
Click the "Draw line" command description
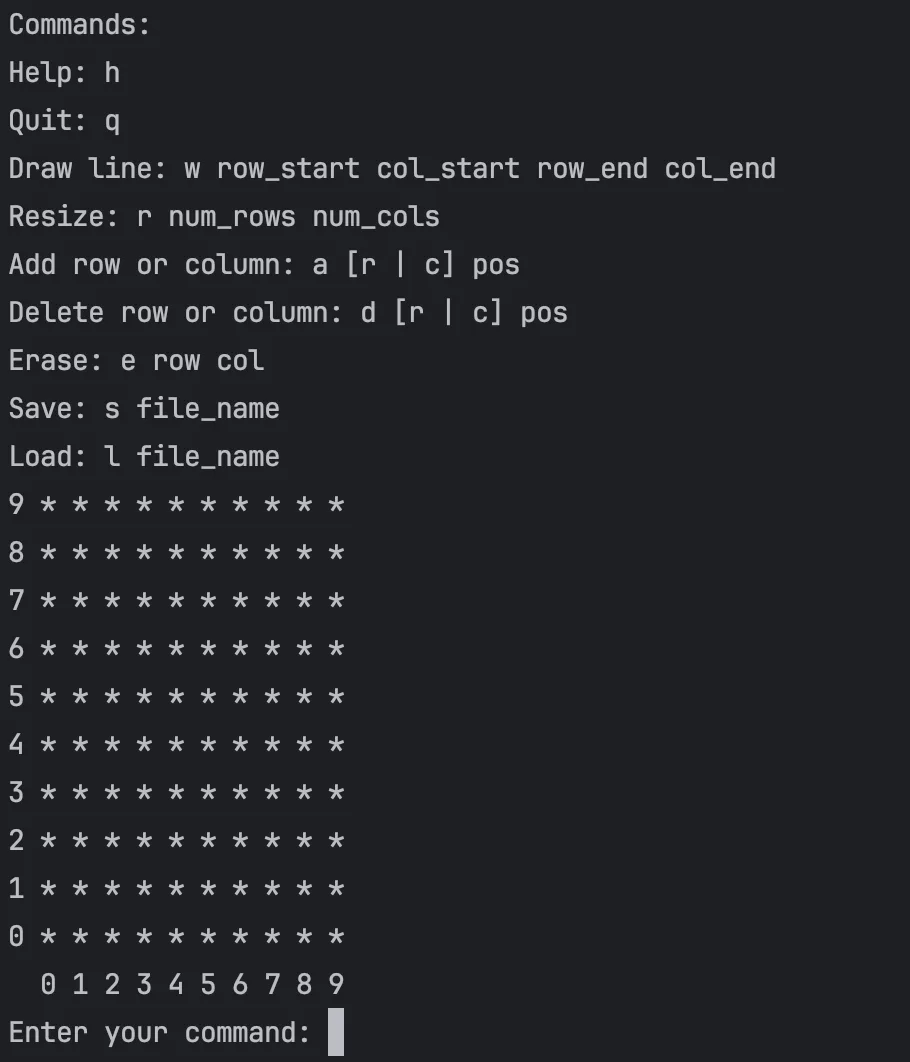point(392,169)
